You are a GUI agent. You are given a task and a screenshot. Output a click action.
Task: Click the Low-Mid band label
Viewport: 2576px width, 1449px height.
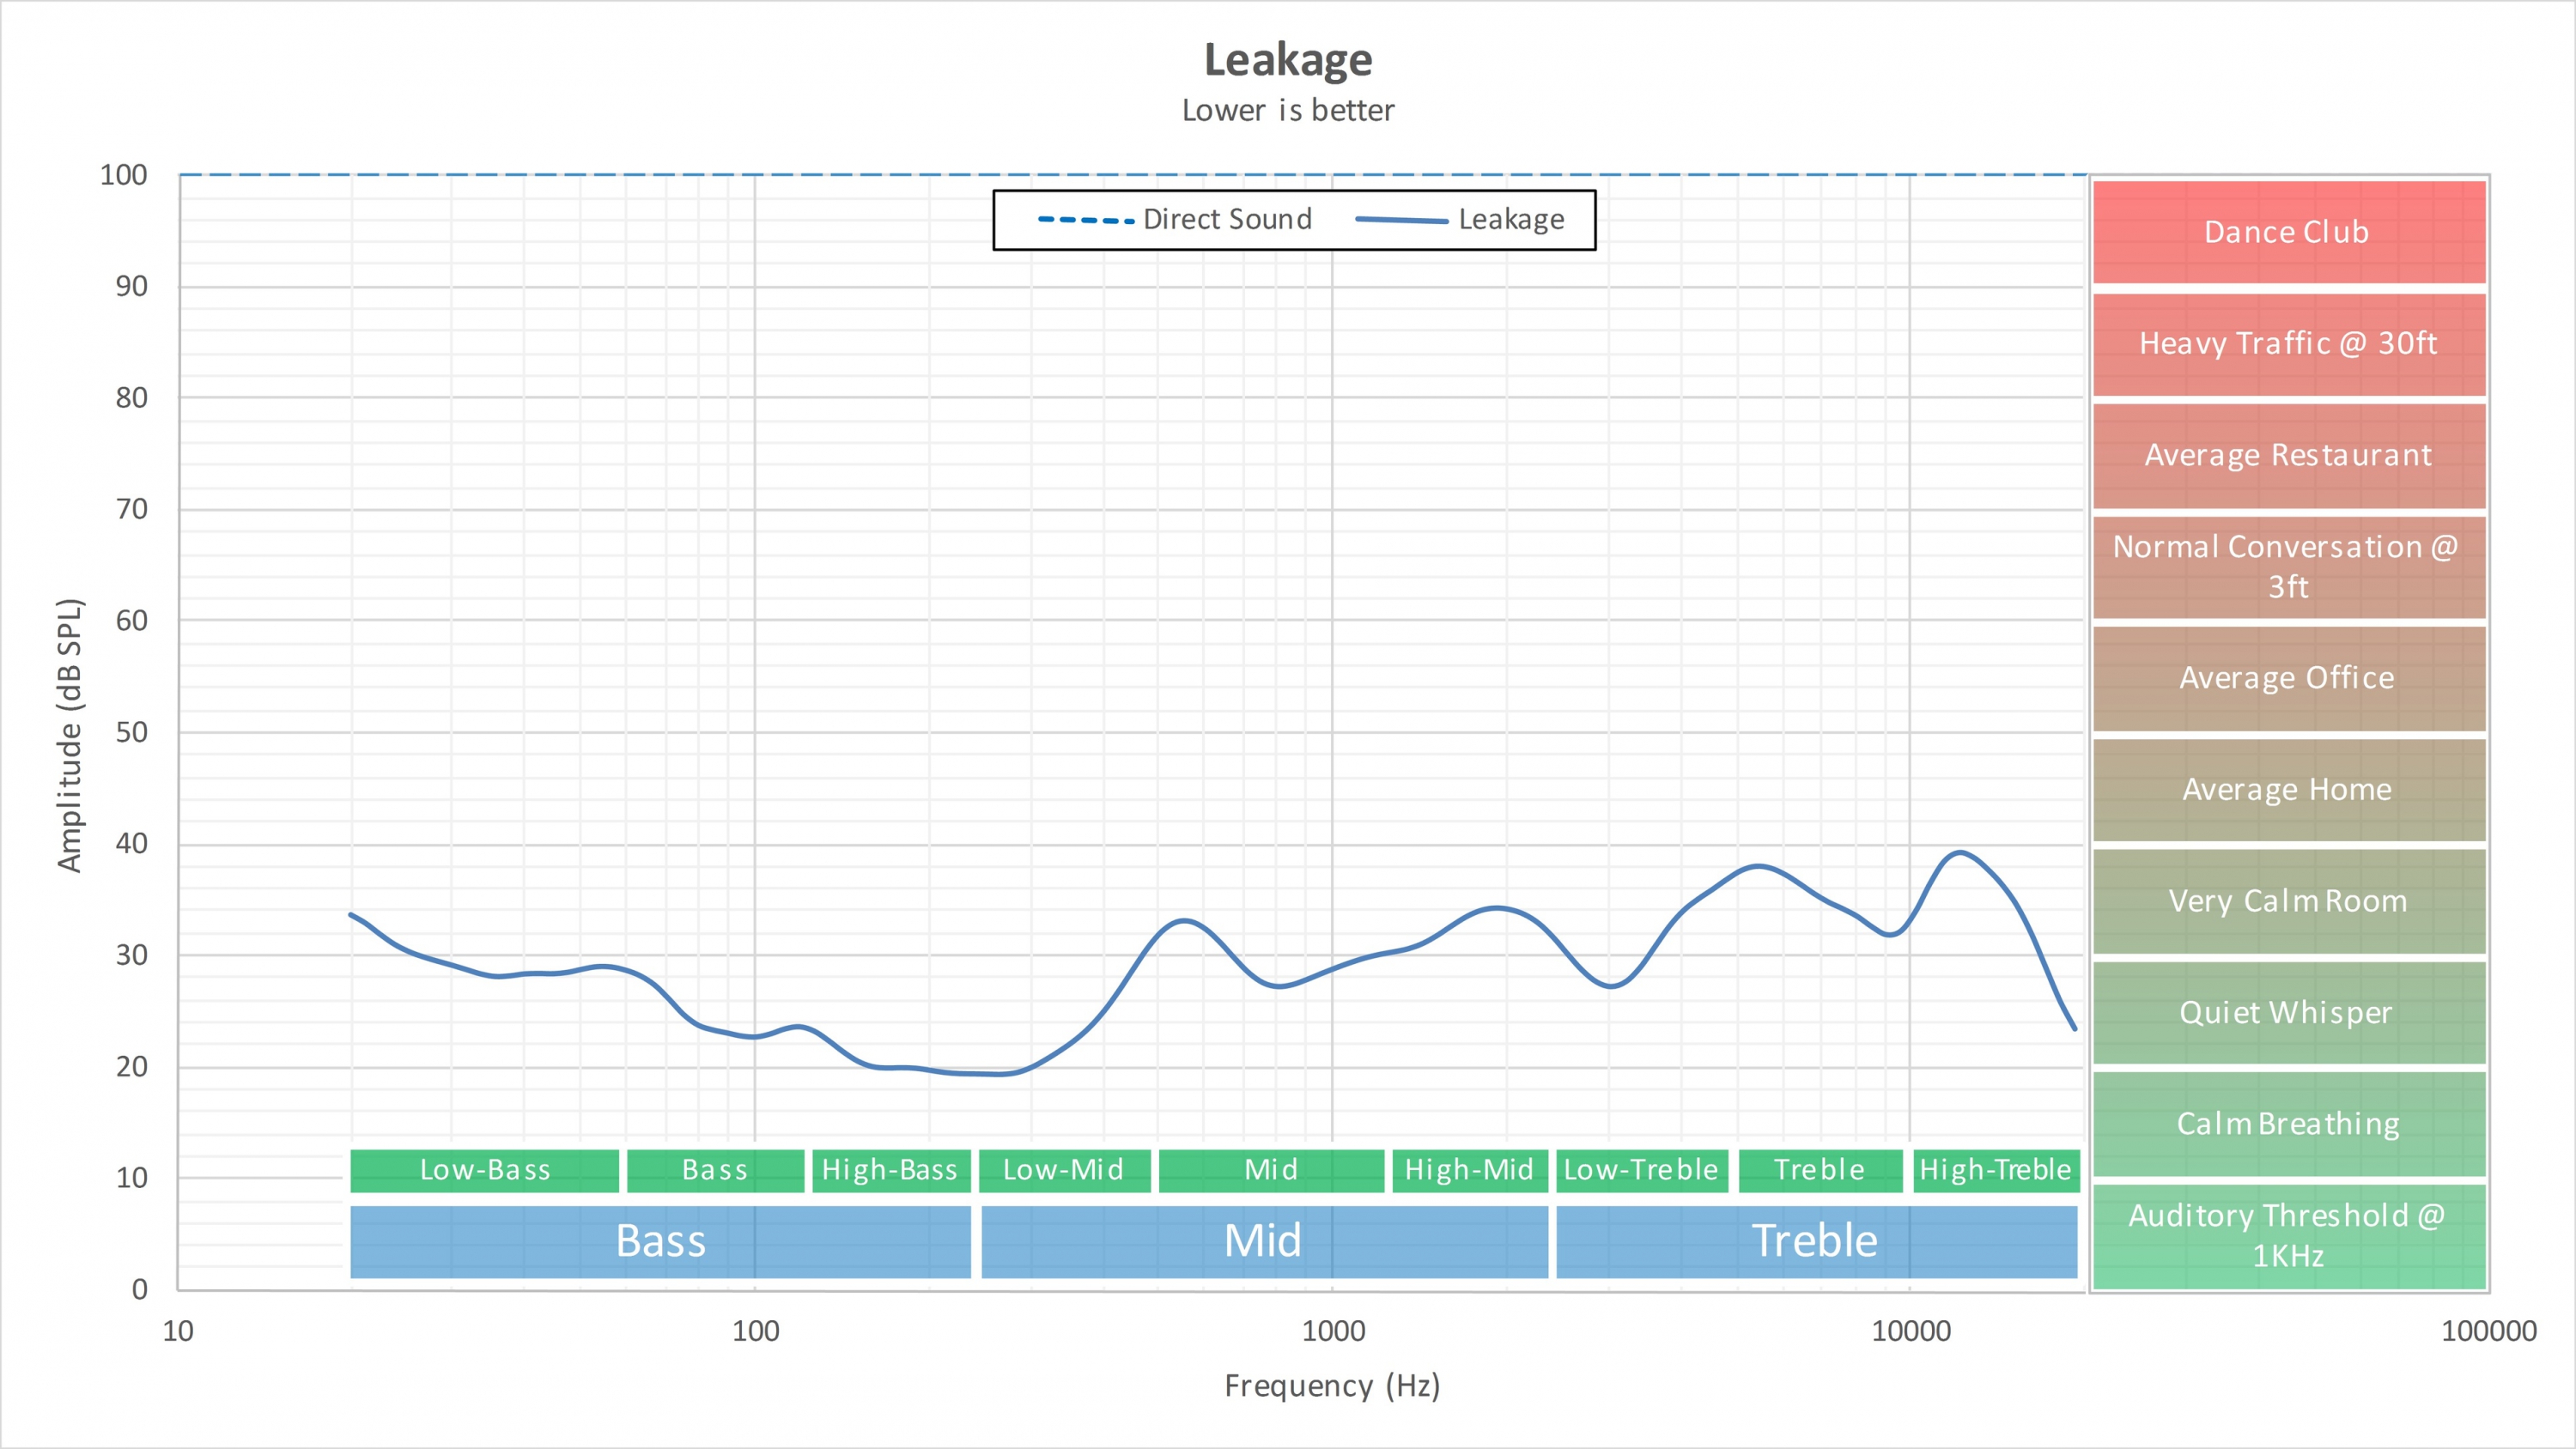[1064, 1170]
